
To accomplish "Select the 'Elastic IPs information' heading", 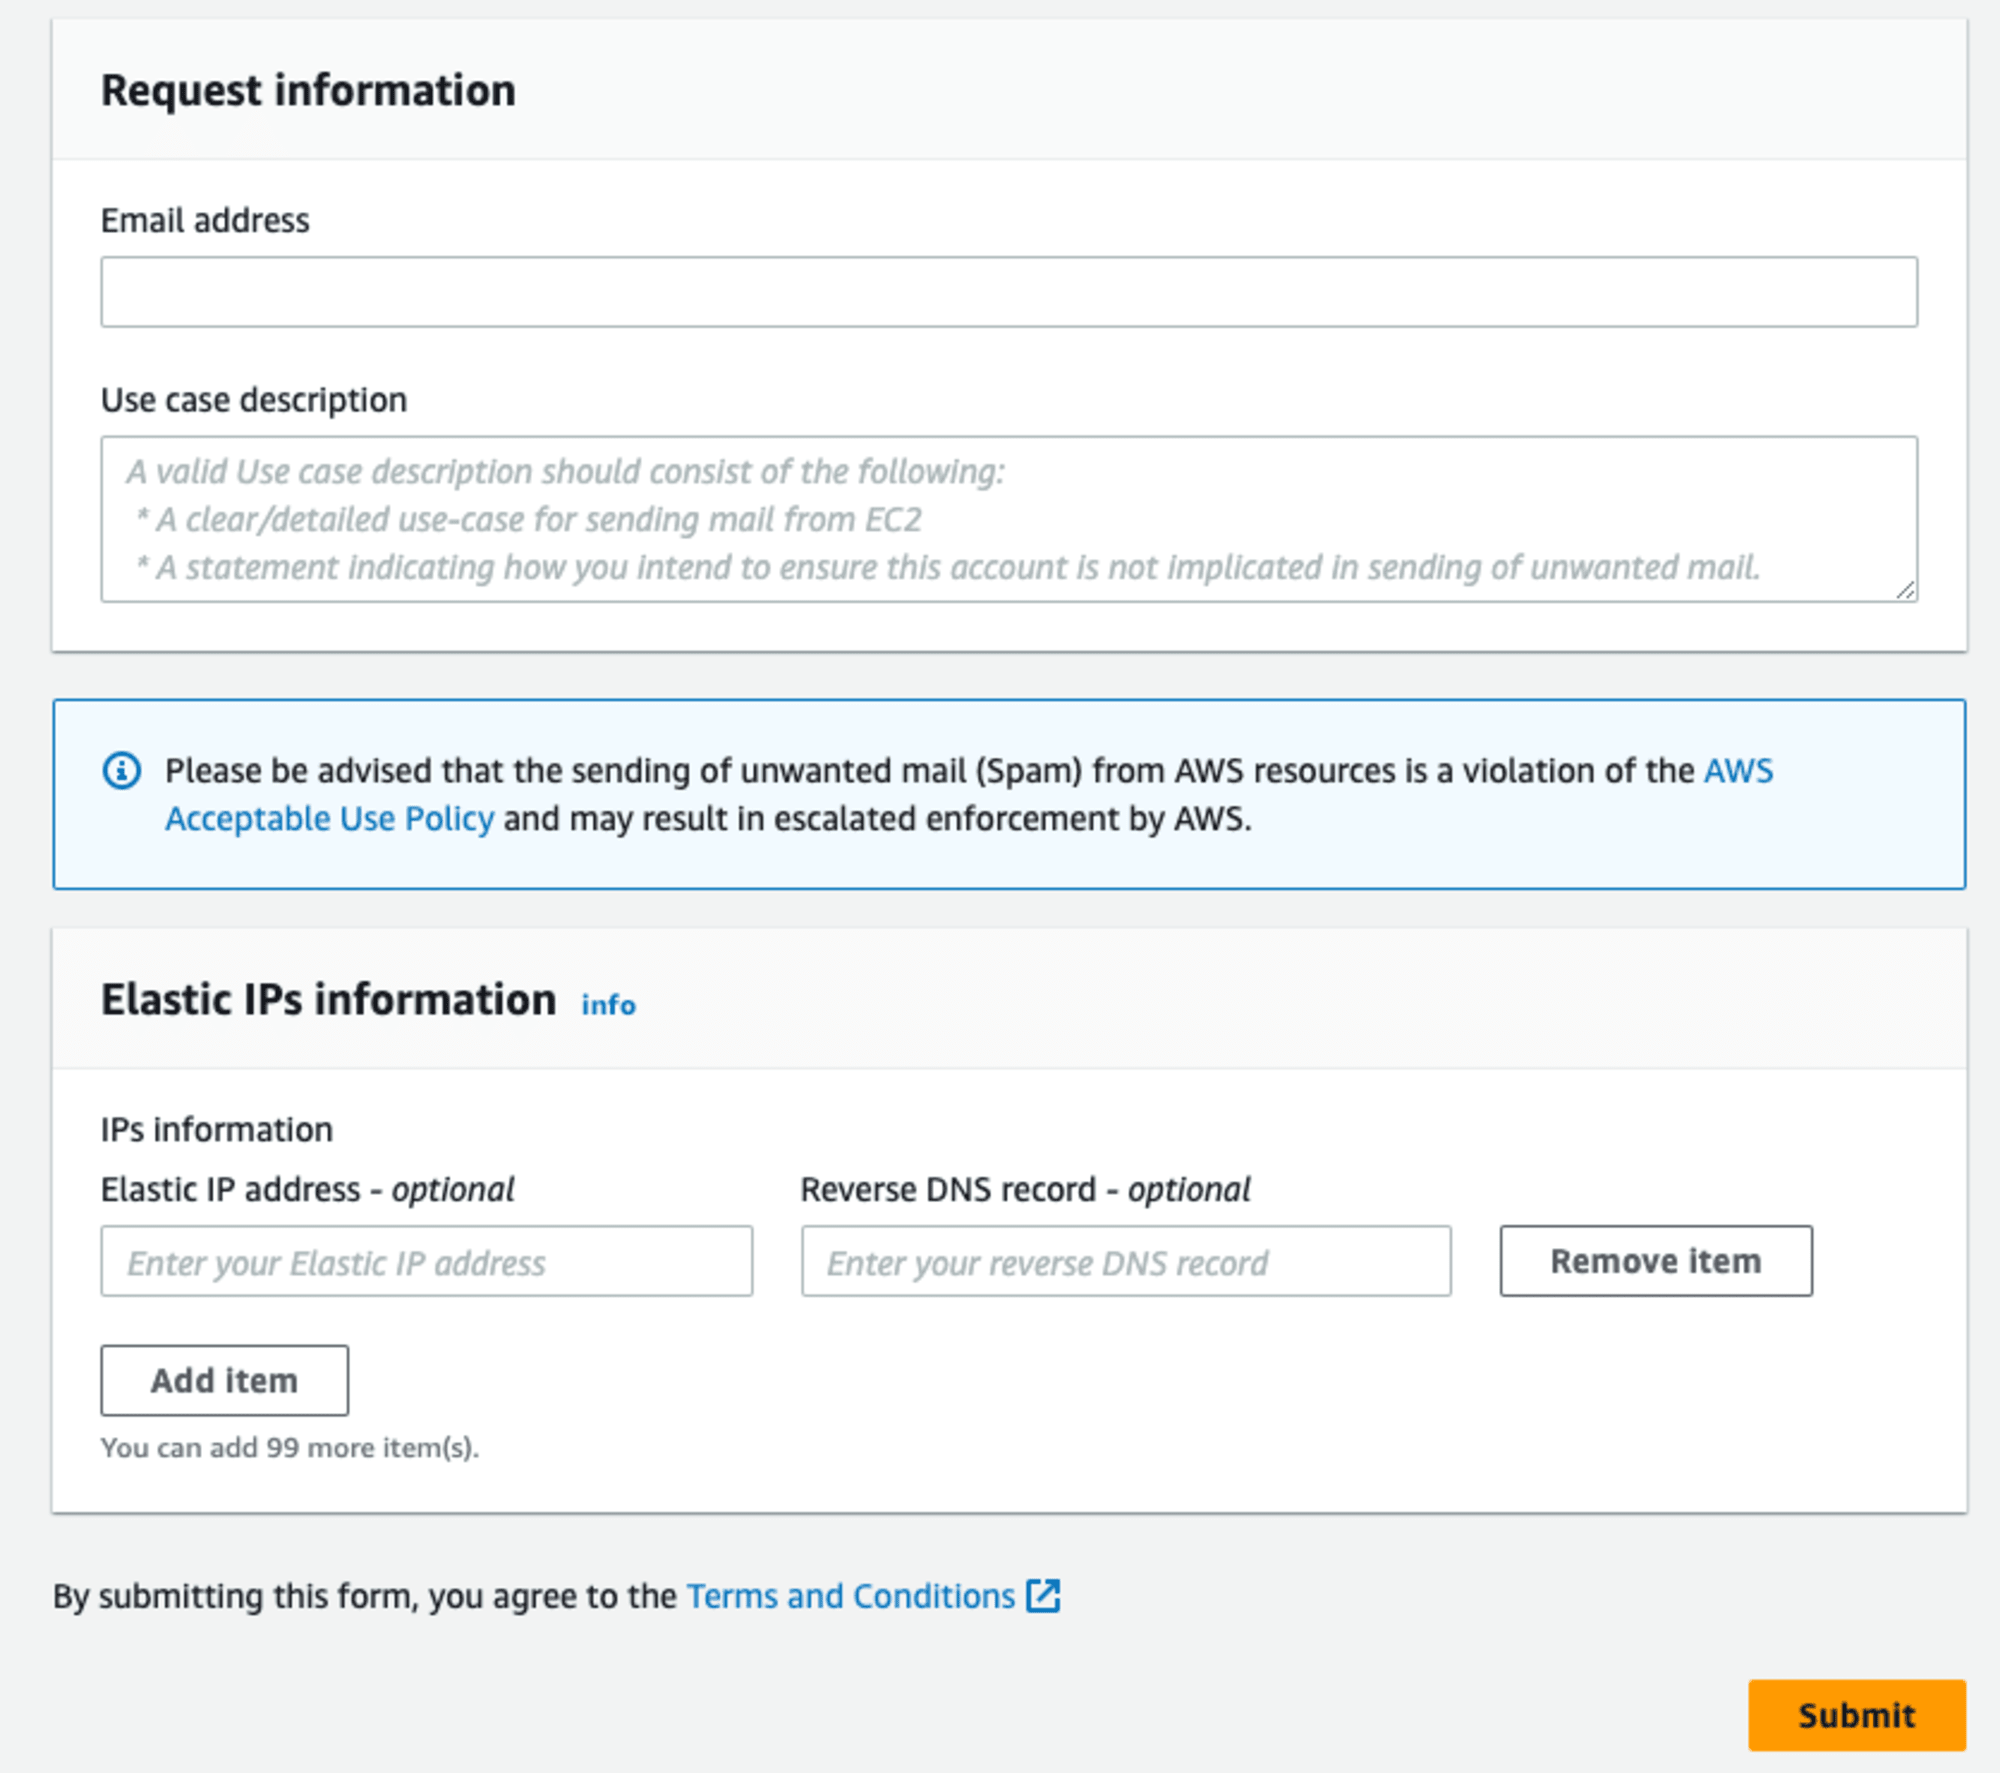I will [328, 999].
